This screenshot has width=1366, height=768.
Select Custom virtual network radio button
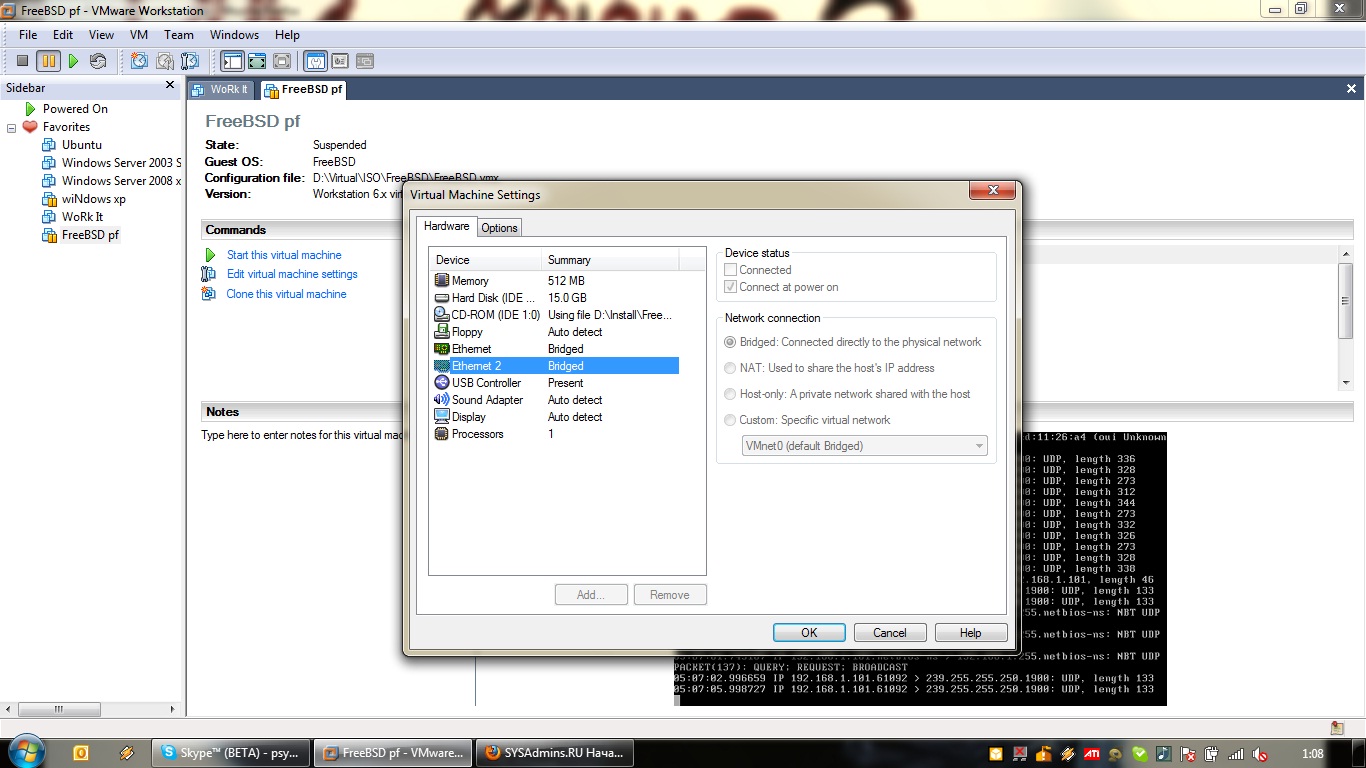click(730, 420)
